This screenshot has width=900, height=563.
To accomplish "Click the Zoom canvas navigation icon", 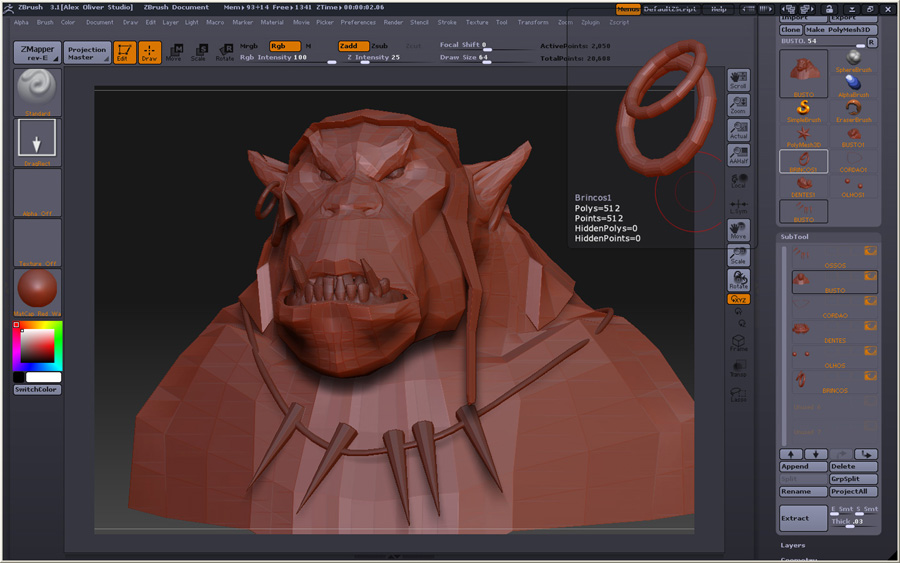I will (739, 104).
